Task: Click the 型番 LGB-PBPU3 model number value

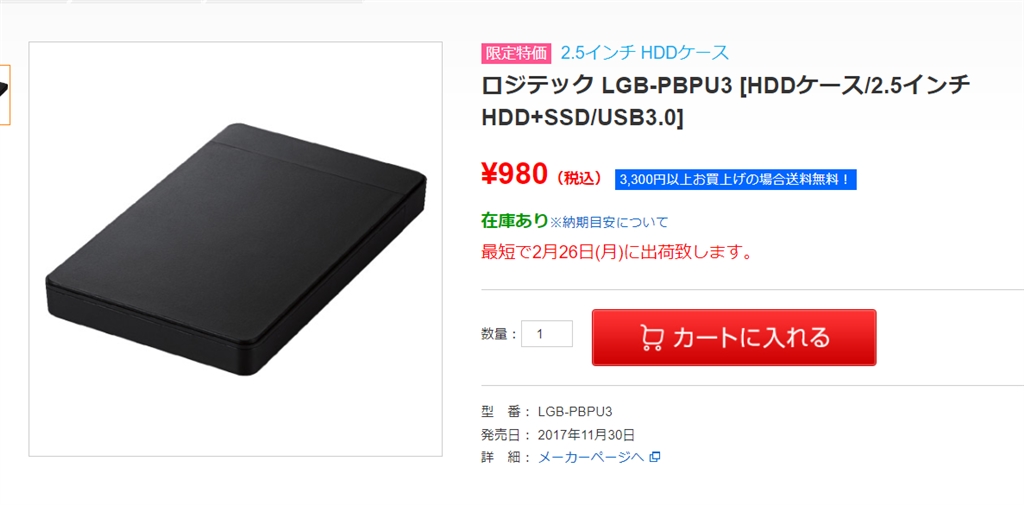Action: point(575,412)
